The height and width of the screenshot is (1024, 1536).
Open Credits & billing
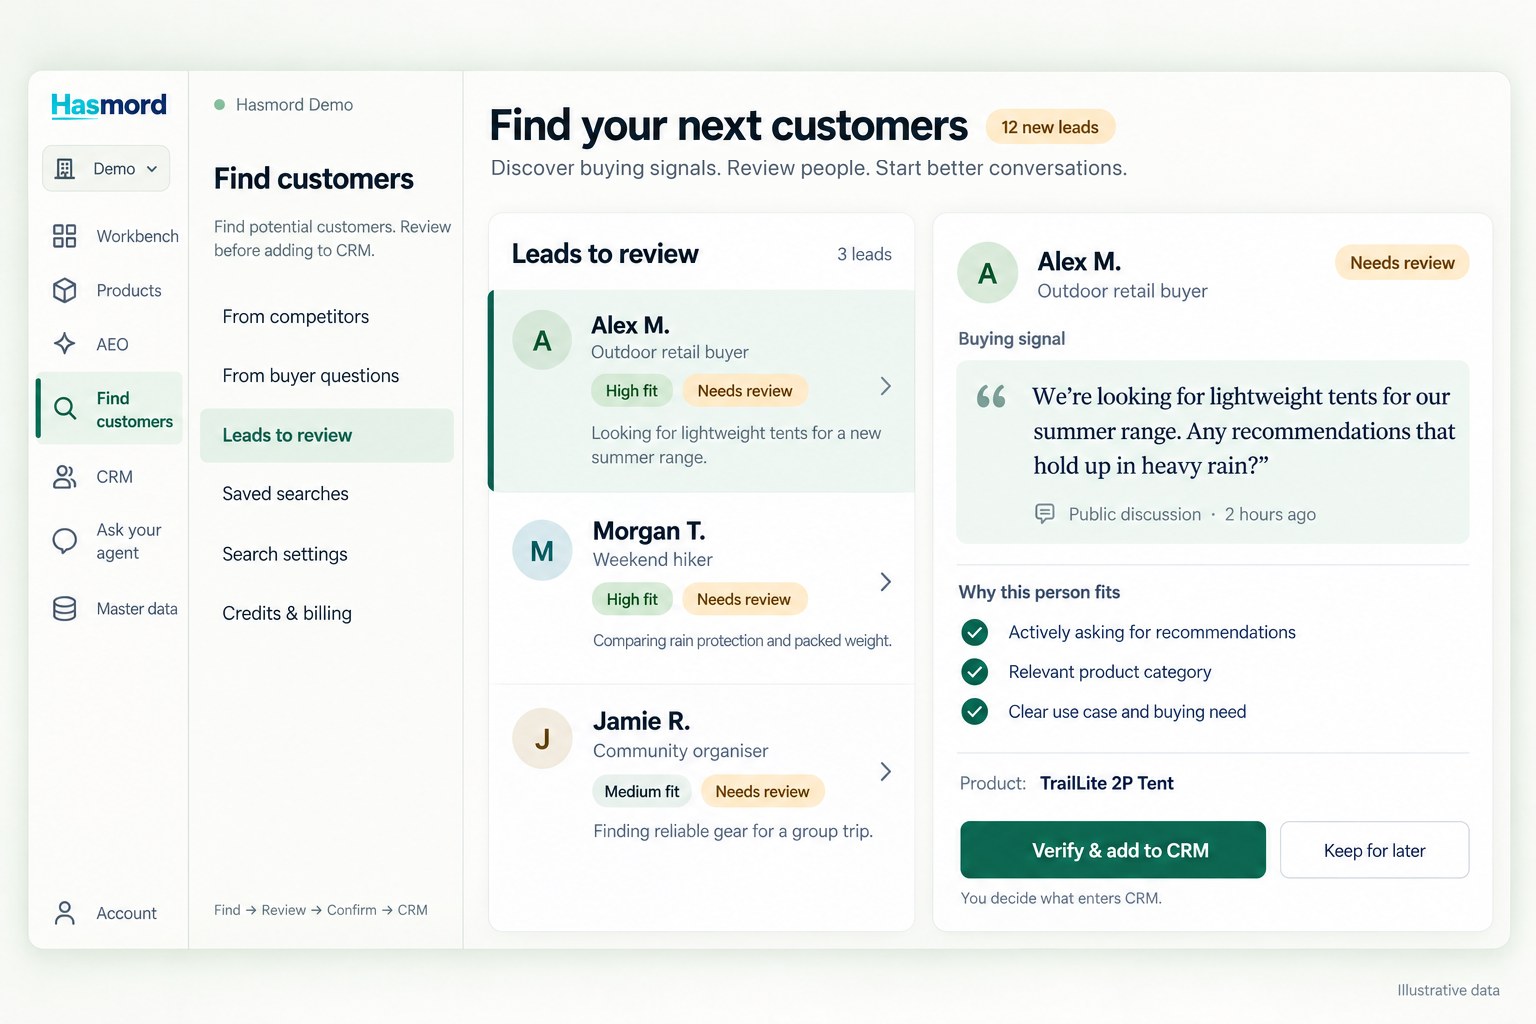(x=287, y=613)
